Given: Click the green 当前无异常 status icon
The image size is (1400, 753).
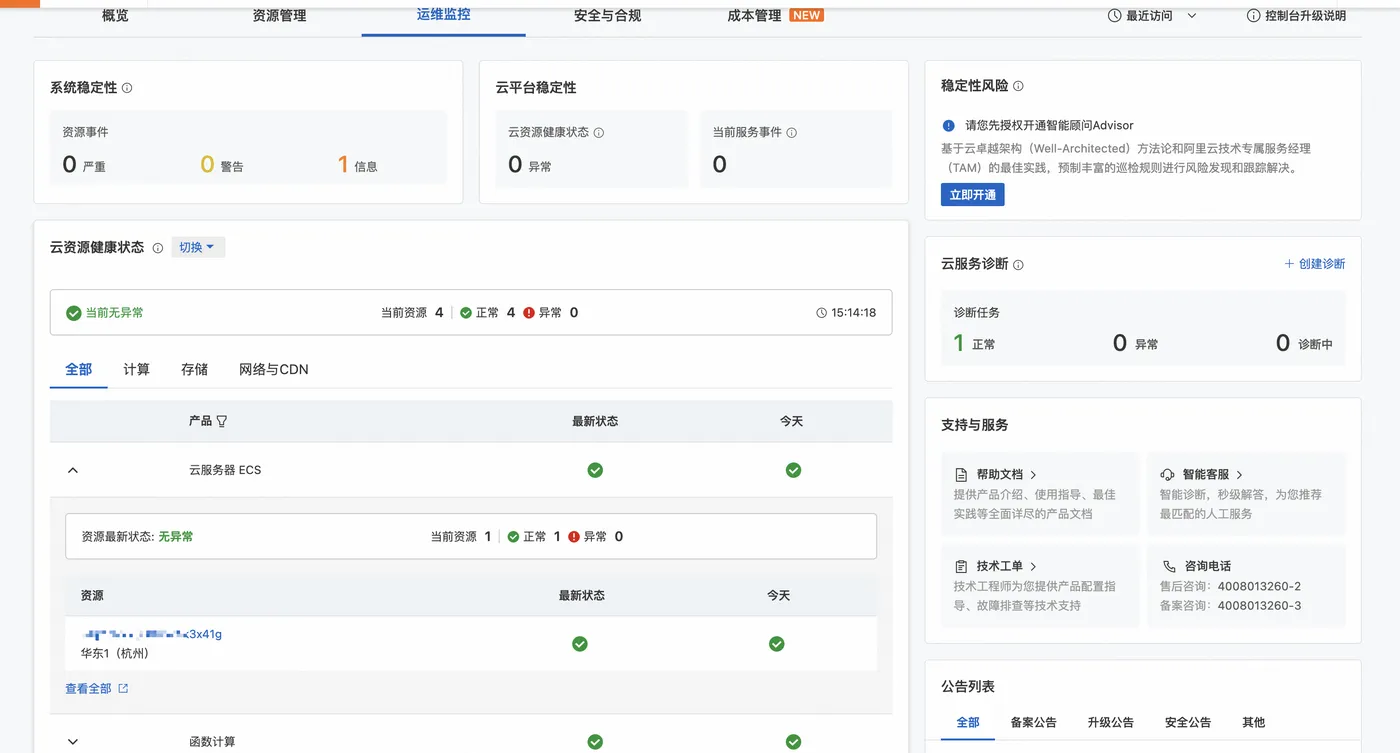Looking at the screenshot, I should 73,313.
